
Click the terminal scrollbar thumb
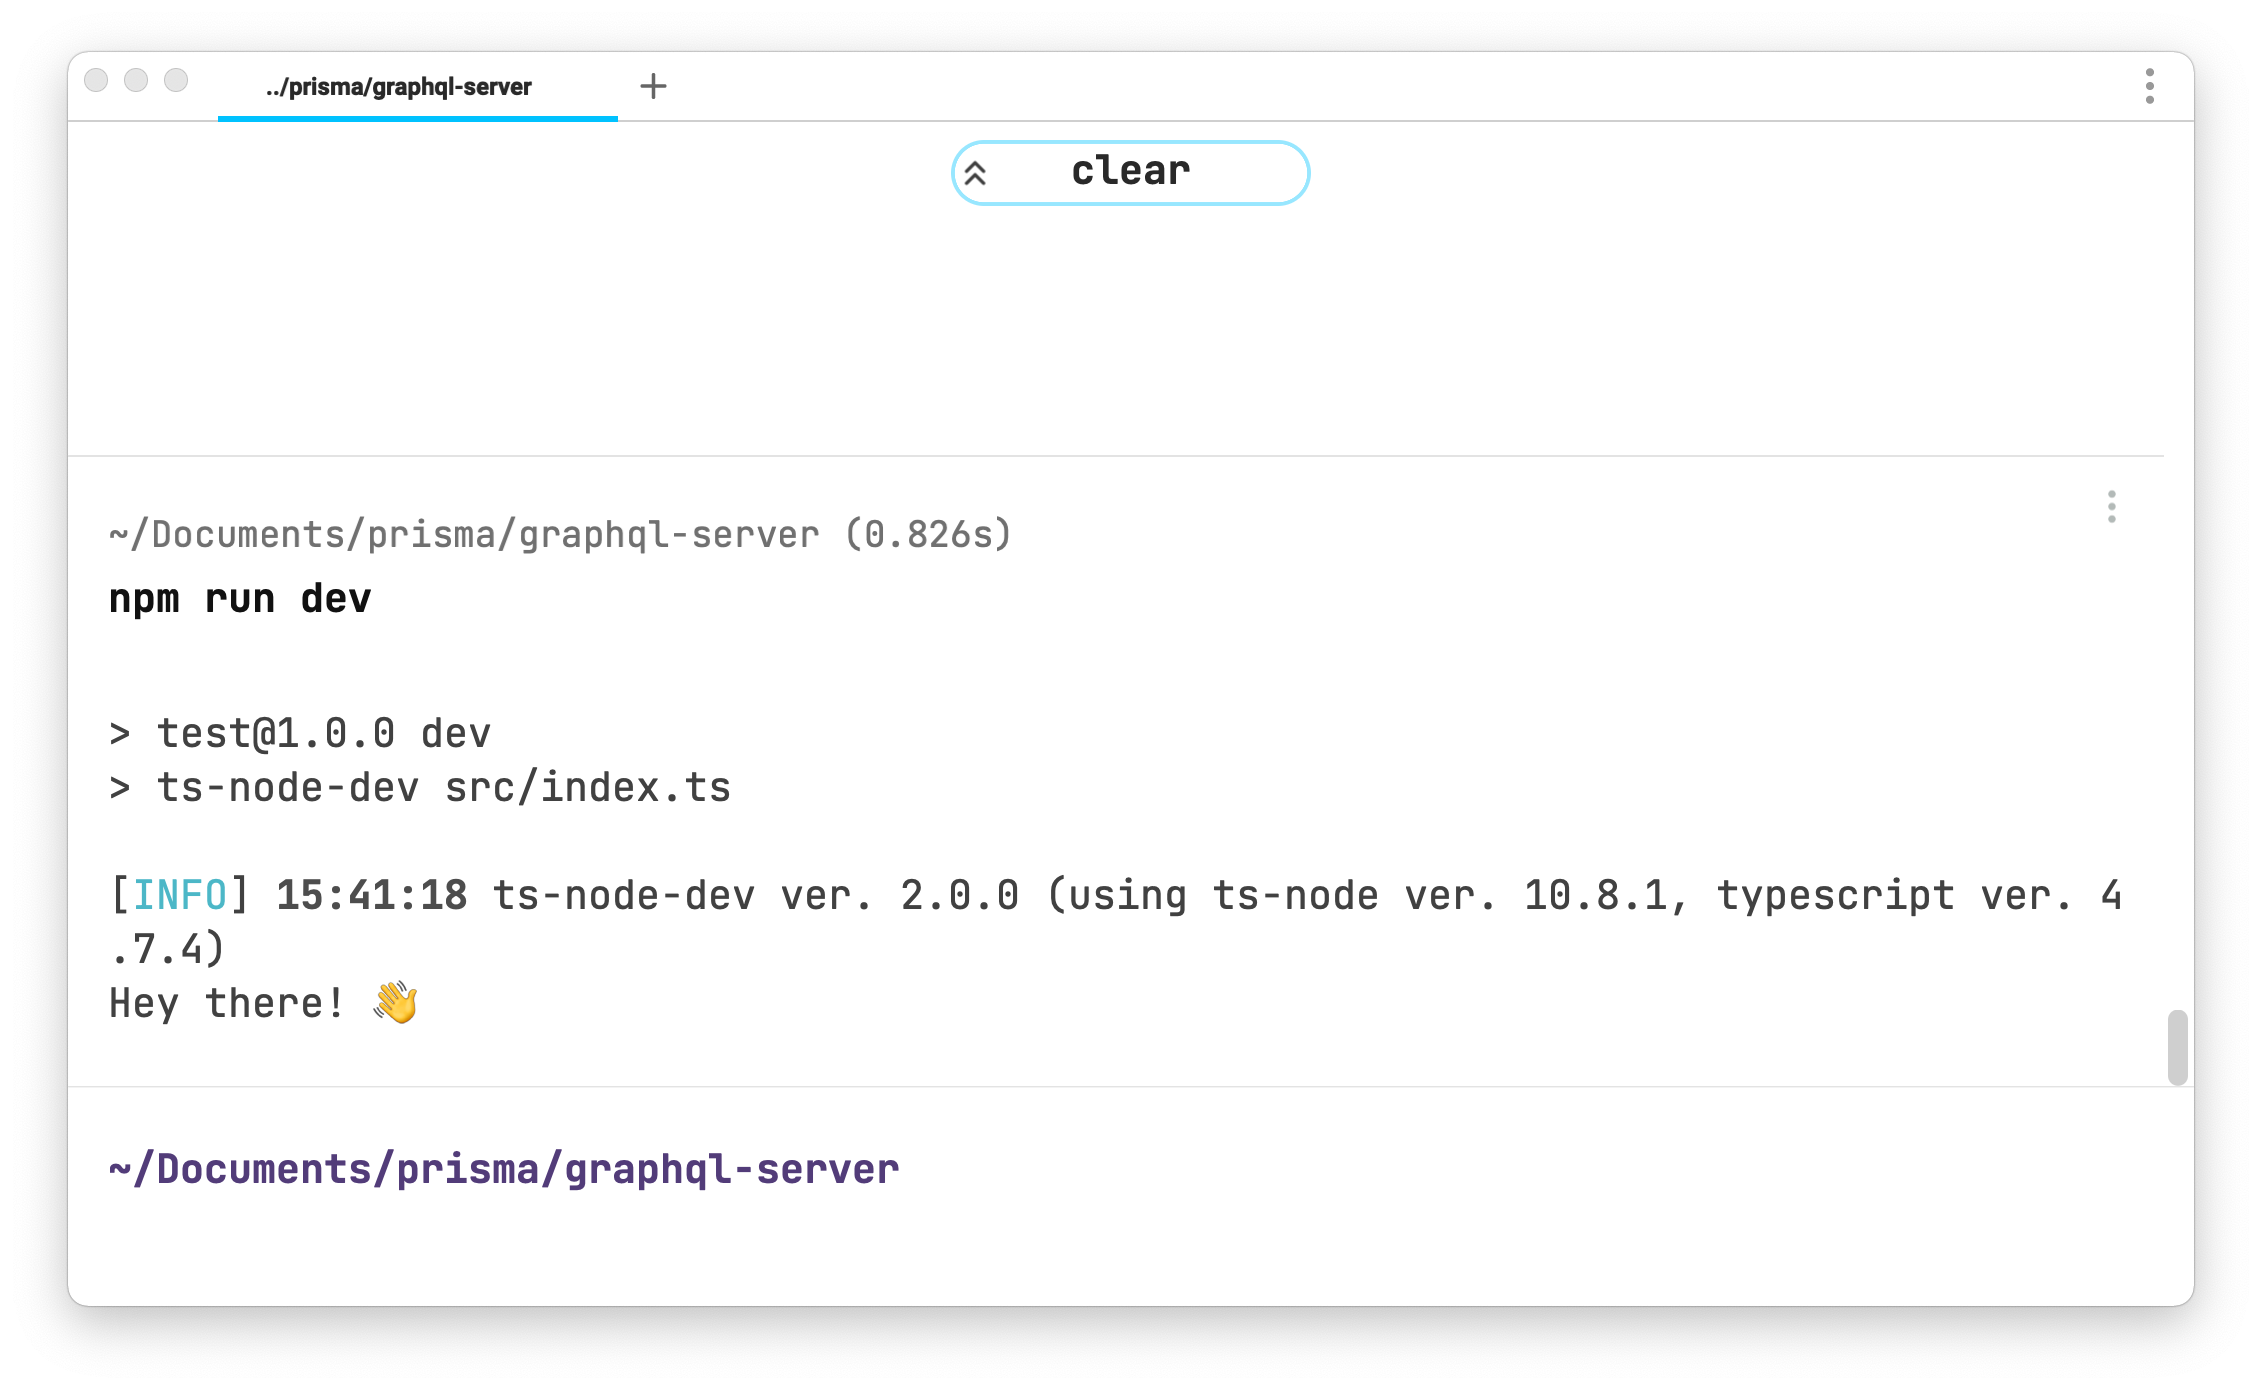pyautogui.click(x=2177, y=1047)
